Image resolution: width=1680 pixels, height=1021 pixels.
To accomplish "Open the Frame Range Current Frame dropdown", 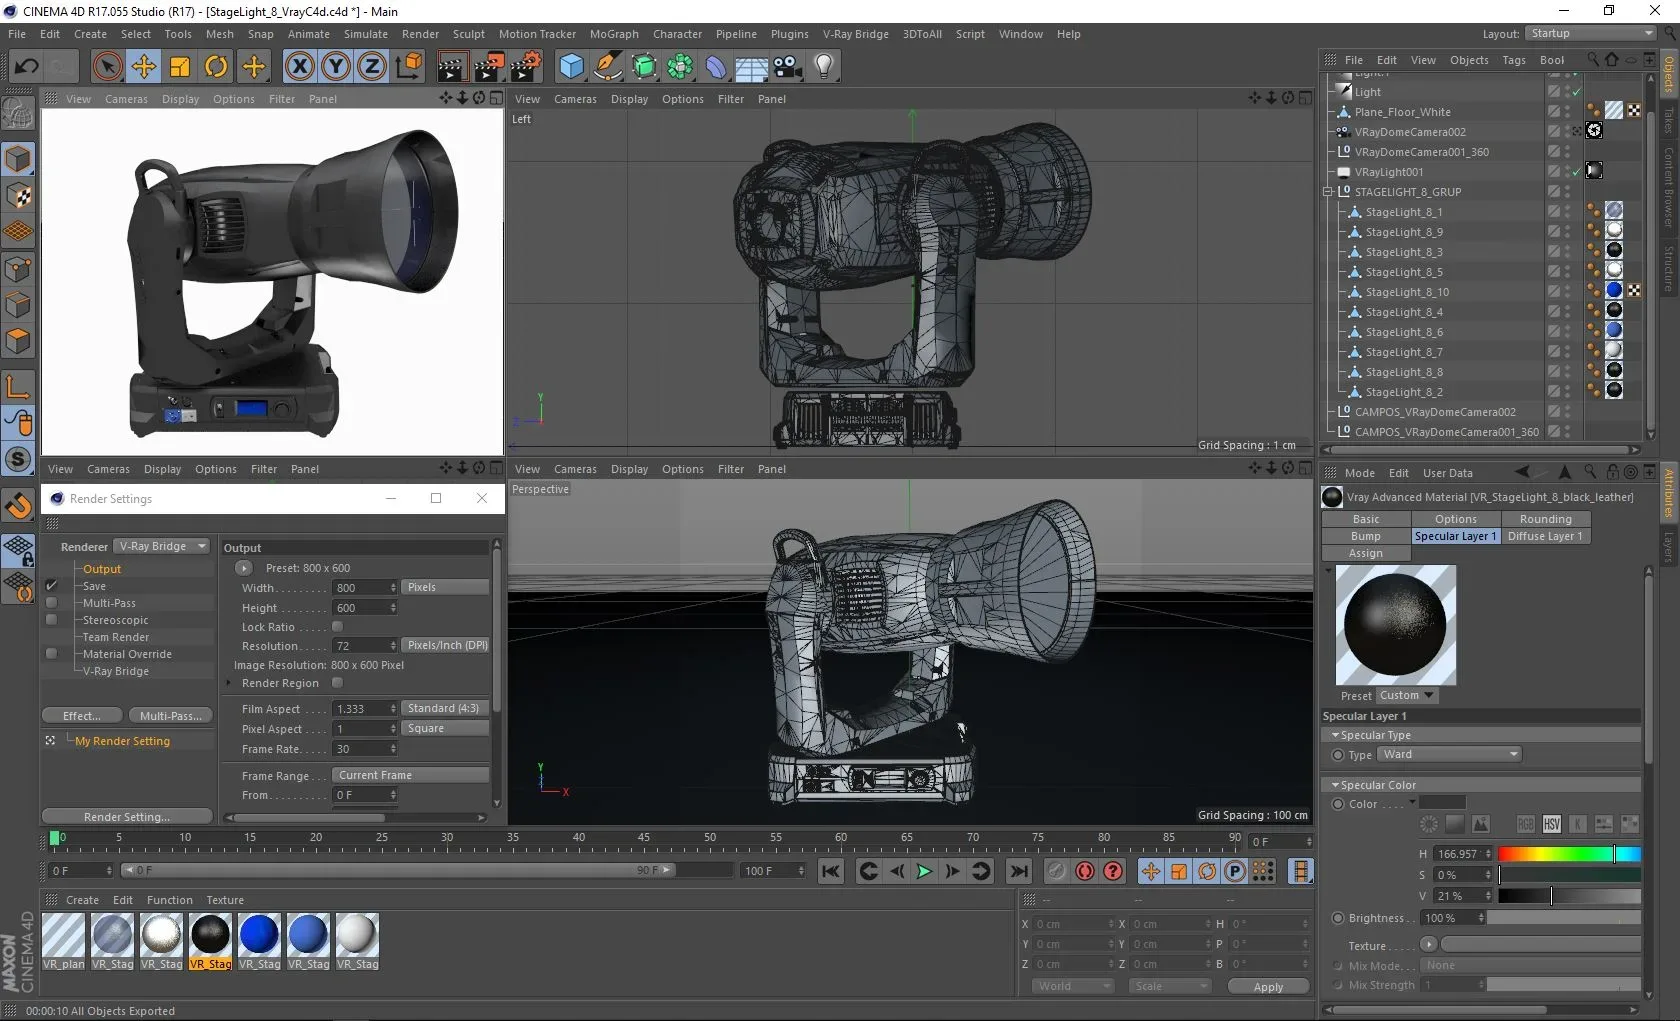I will pyautogui.click(x=410, y=775).
